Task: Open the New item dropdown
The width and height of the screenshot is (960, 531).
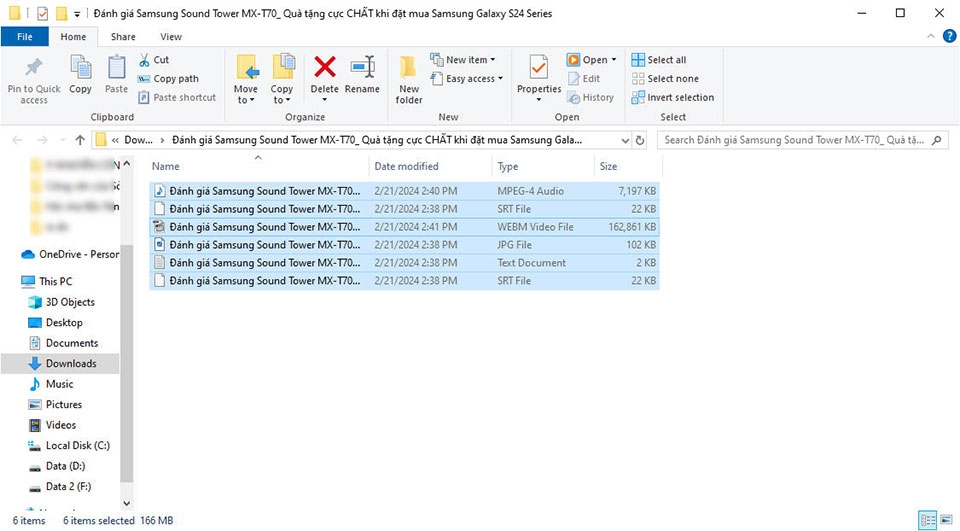Action: [x=463, y=60]
